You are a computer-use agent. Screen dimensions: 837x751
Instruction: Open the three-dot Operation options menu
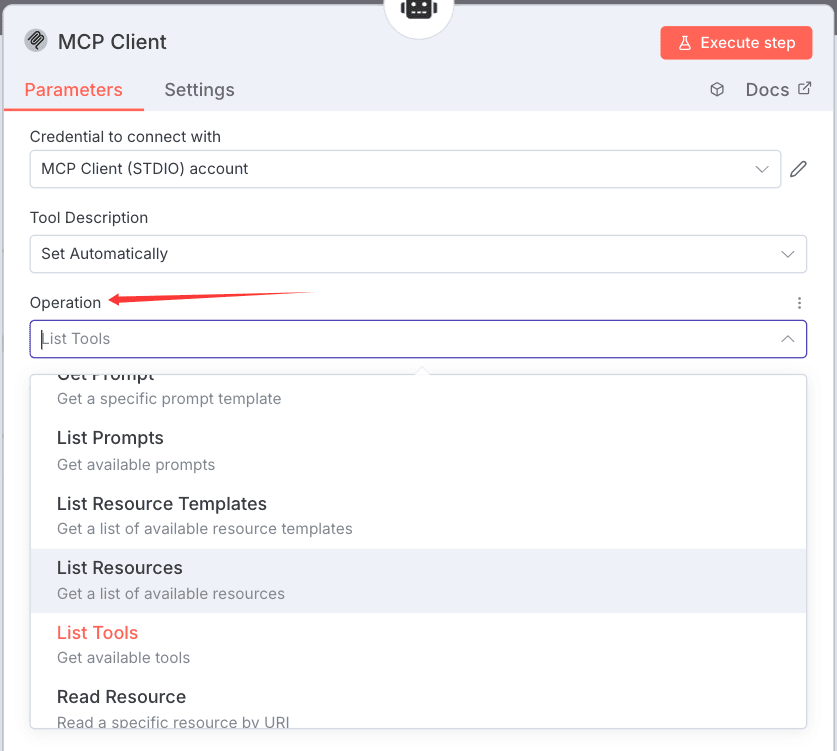(x=798, y=303)
